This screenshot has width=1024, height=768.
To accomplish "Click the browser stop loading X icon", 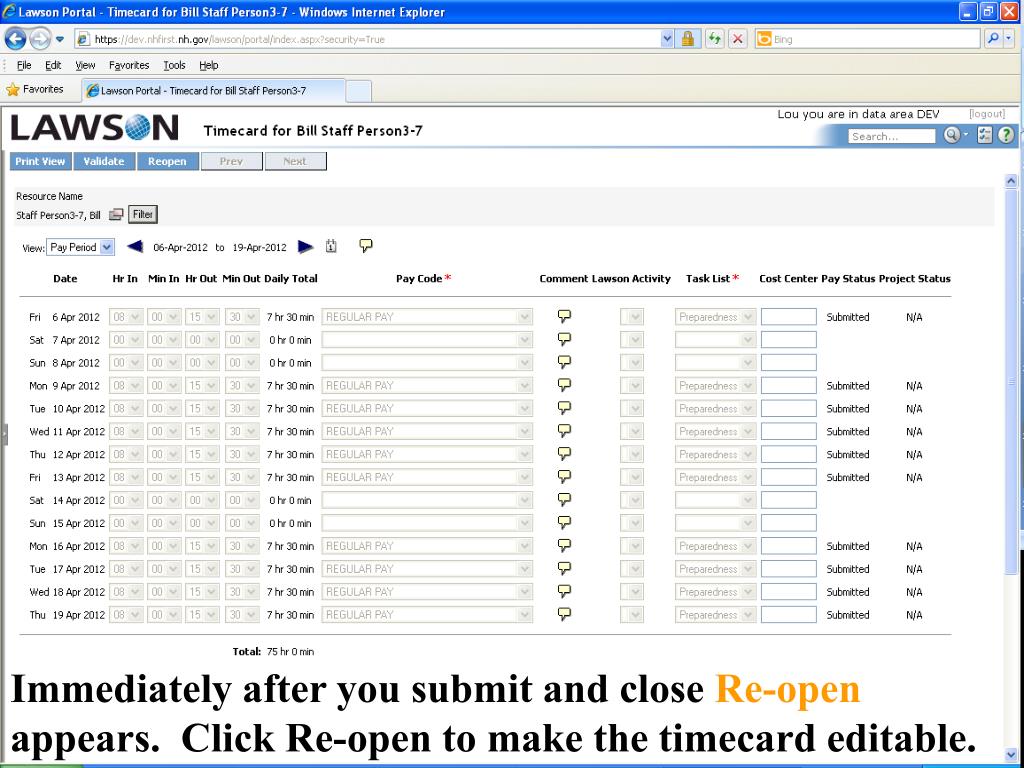I will (x=737, y=39).
